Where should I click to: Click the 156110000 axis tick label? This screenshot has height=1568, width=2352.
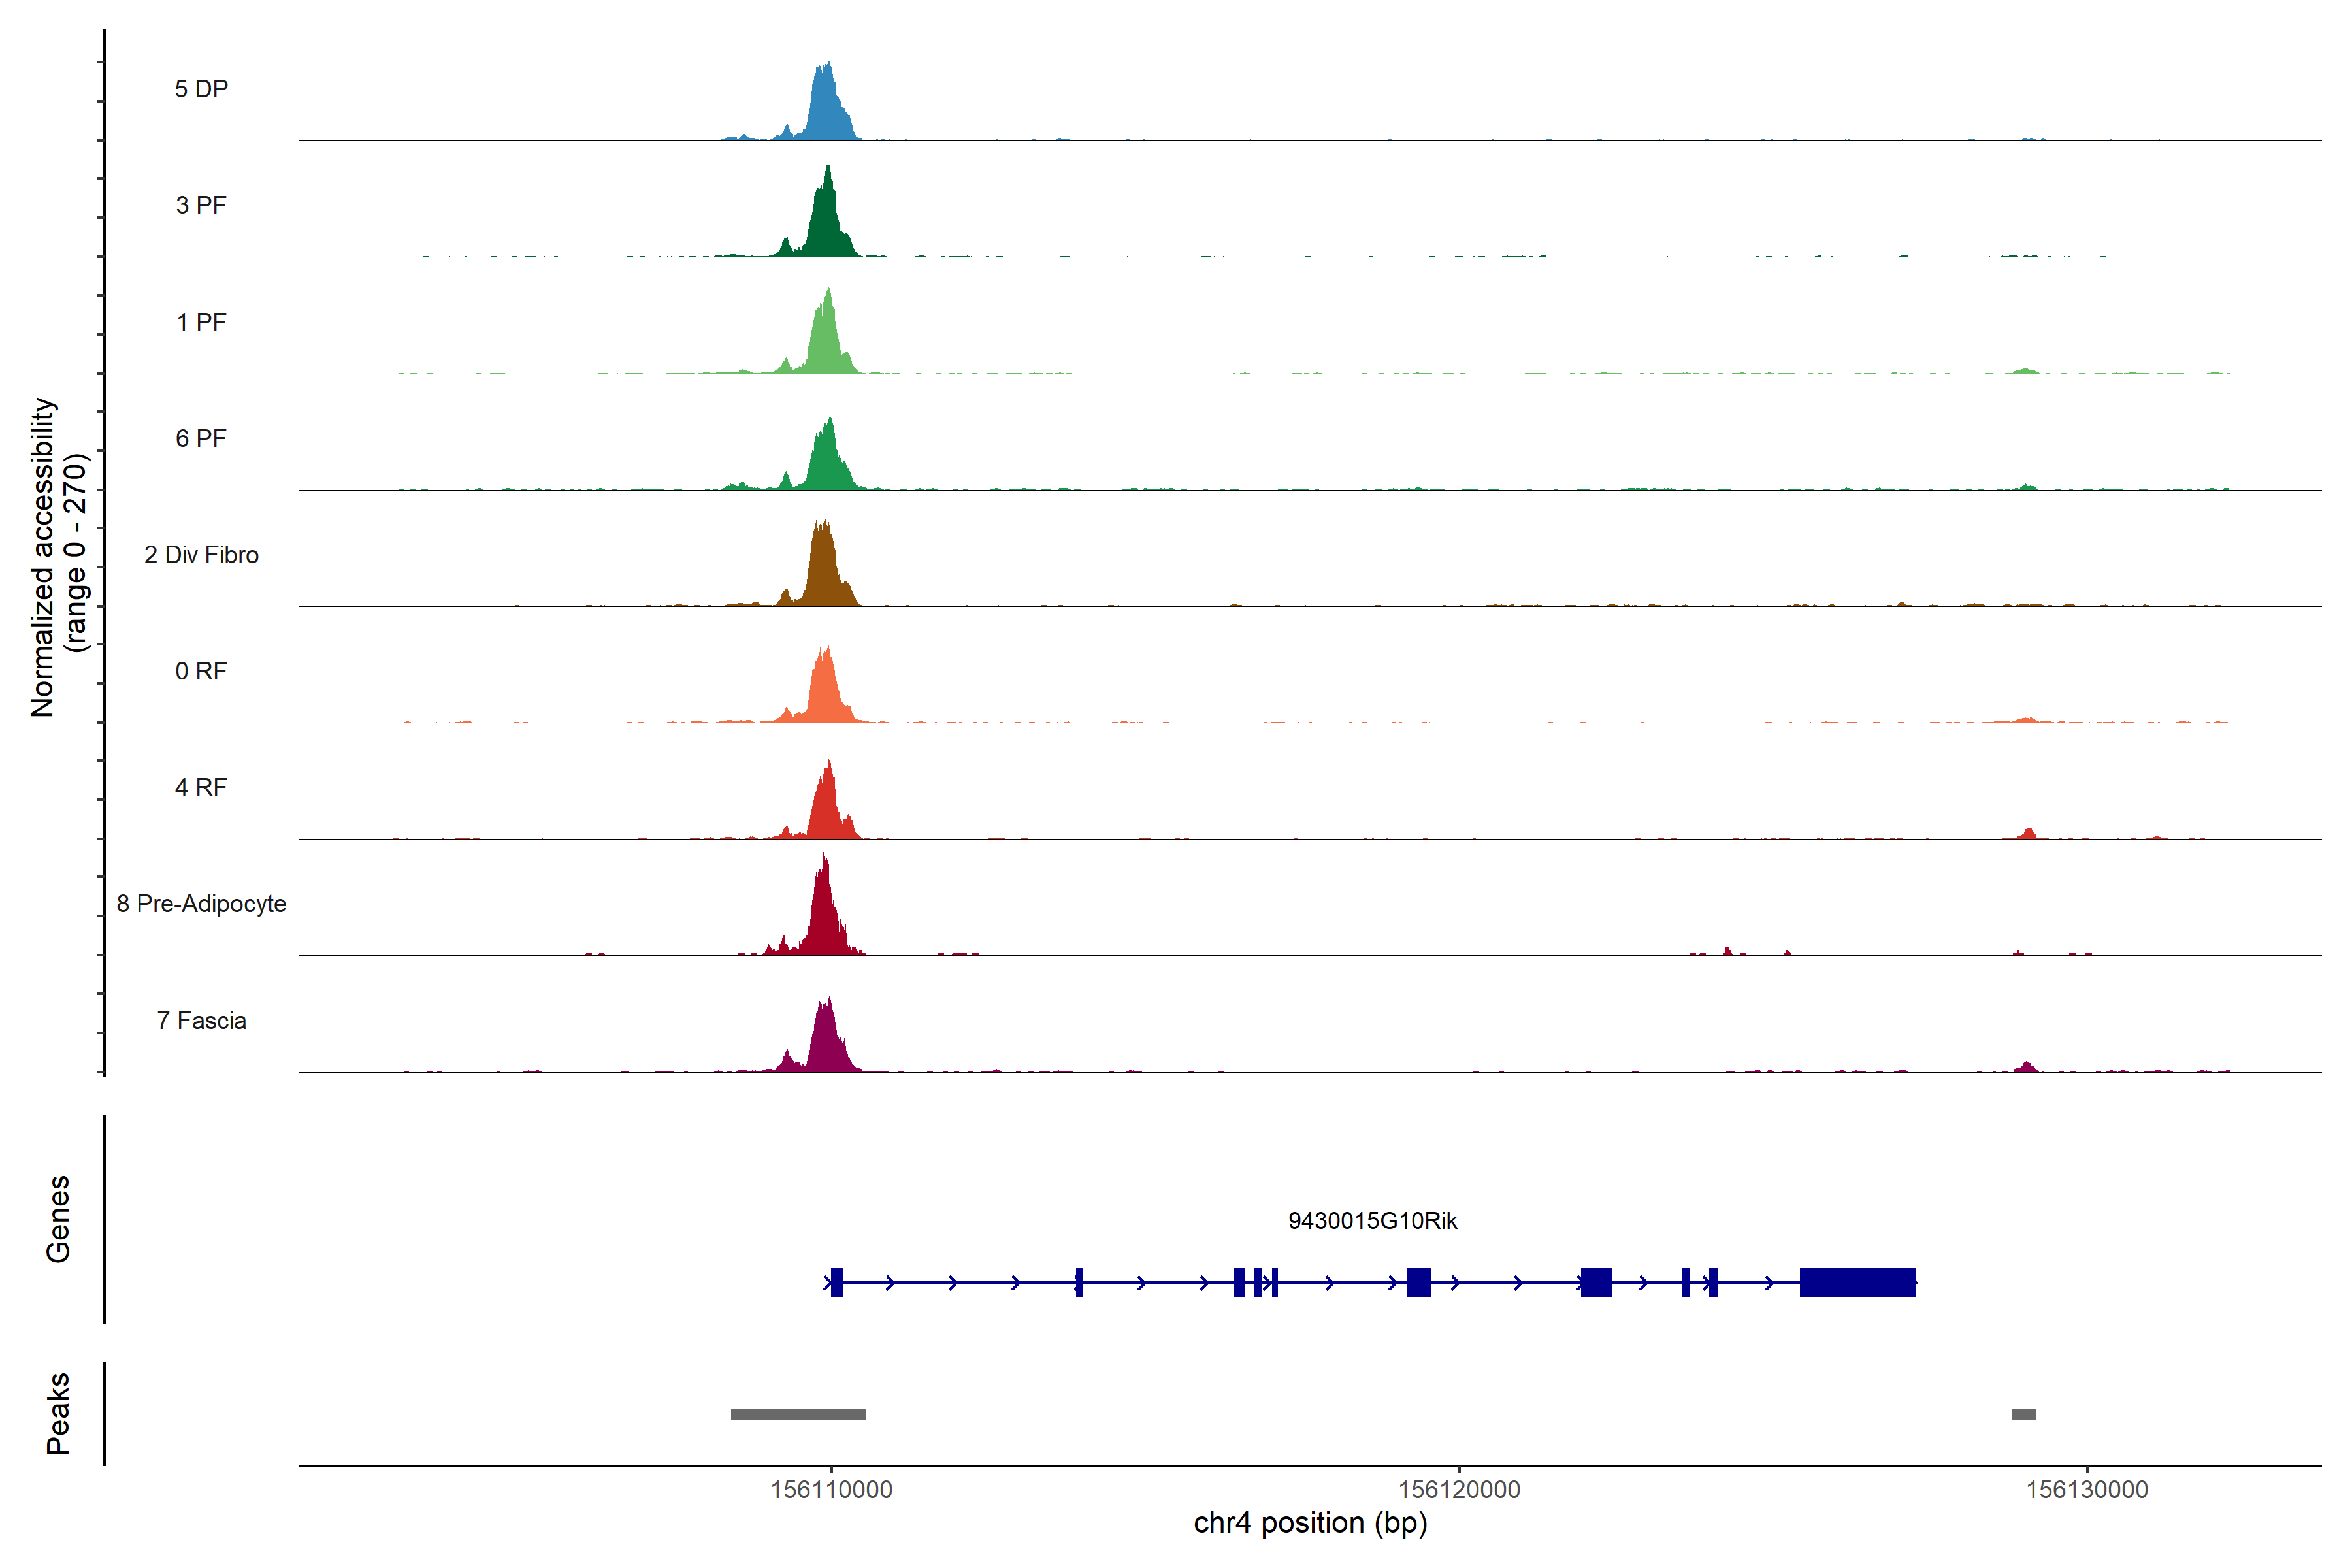click(831, 1490)
